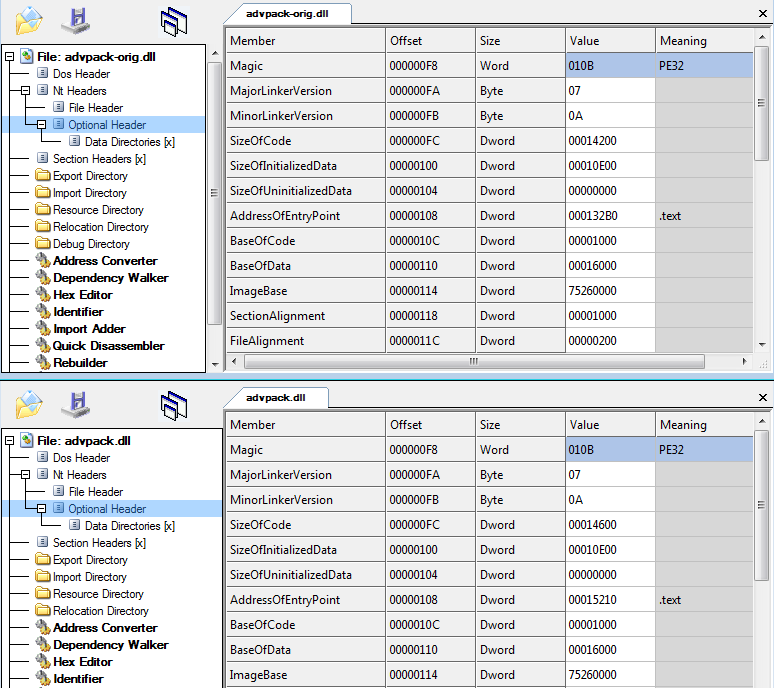This screenshot has width=774, height=688.
Task: Collapse the Nt Headers node in top tree
Action: (26, 91)
